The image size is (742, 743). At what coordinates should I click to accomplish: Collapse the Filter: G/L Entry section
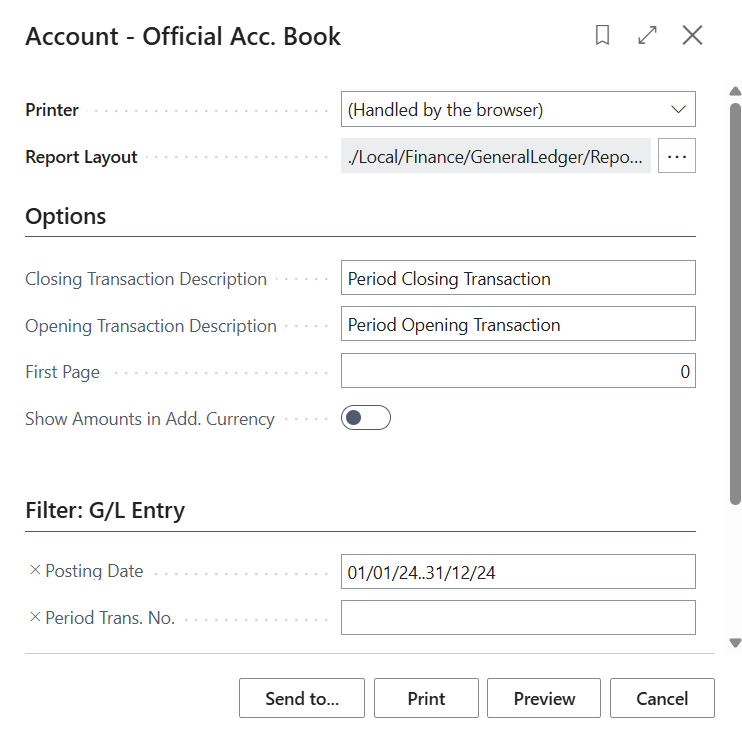click(x=105, y=511)
